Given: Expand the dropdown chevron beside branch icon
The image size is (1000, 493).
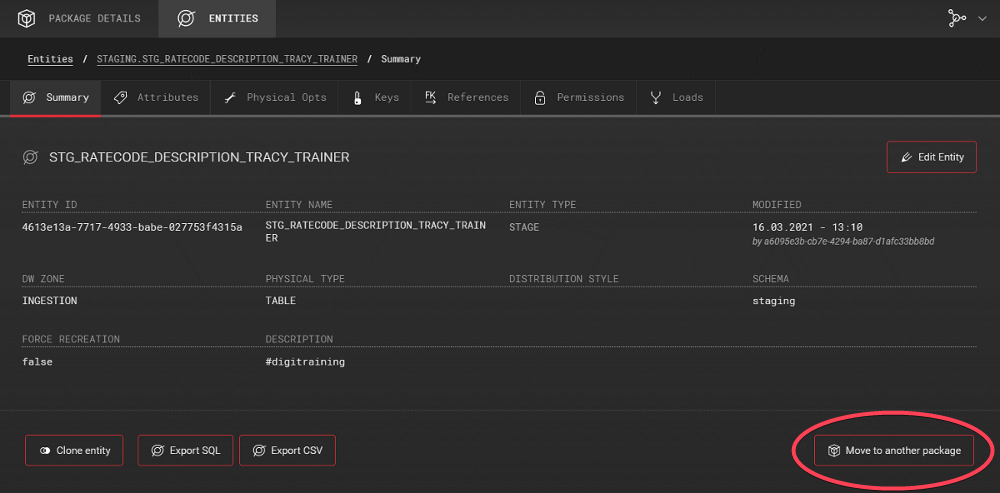Looking at the screenshot, I should [x=982, y=19].
